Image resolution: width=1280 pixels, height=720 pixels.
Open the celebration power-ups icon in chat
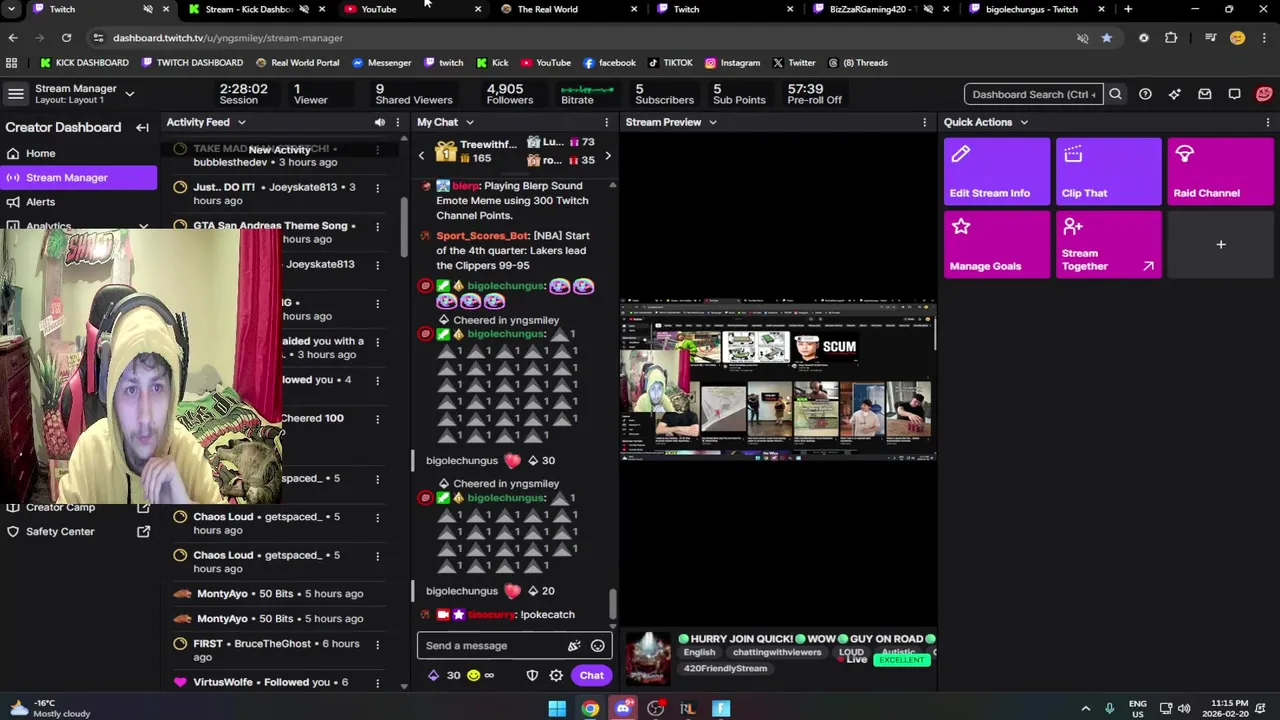point(574,646)
